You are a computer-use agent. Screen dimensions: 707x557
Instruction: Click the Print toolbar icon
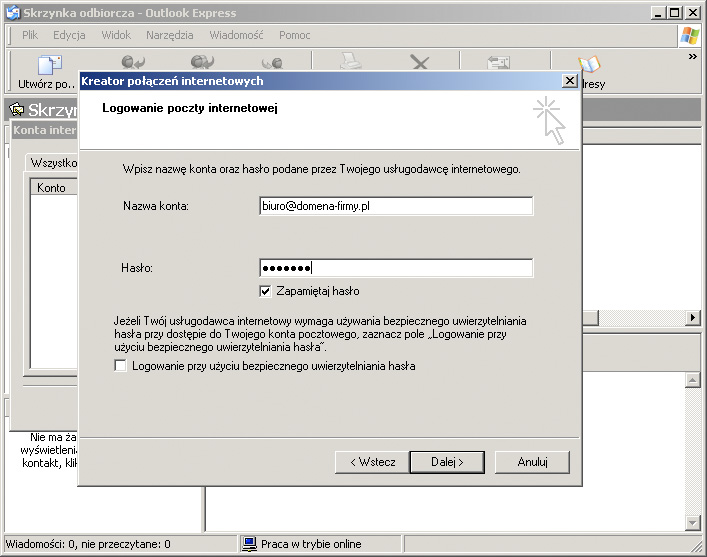click(350, 61)
